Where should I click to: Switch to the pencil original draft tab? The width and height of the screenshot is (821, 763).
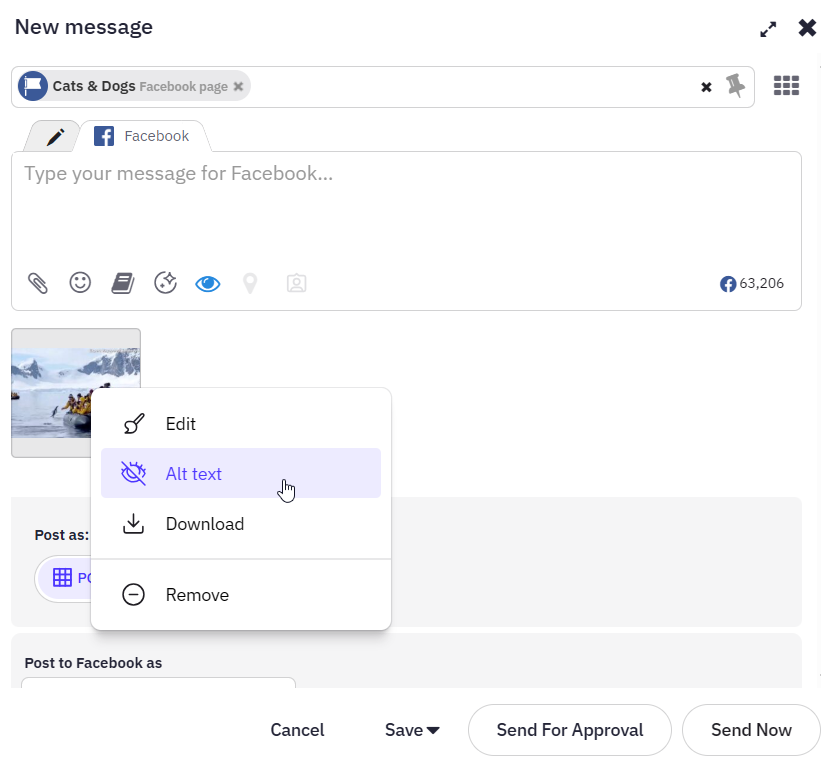pyautogui.click(x=55, y=136)
